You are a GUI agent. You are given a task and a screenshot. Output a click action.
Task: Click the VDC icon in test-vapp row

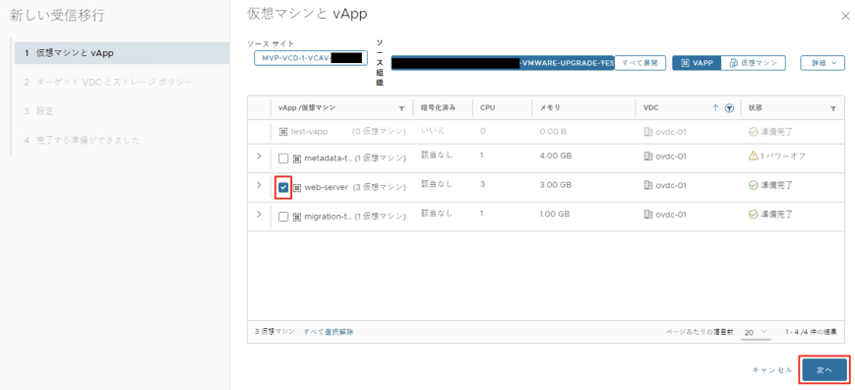pos(648,131)
